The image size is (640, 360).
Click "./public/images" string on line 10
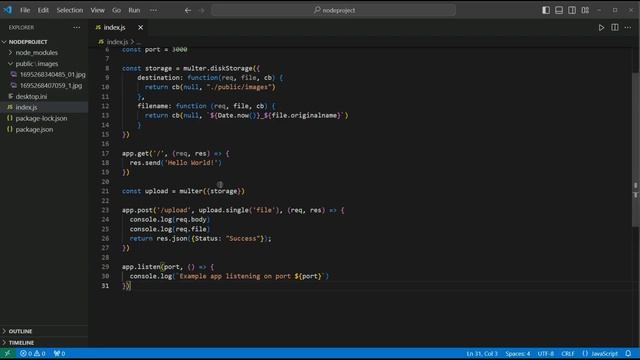239,87
